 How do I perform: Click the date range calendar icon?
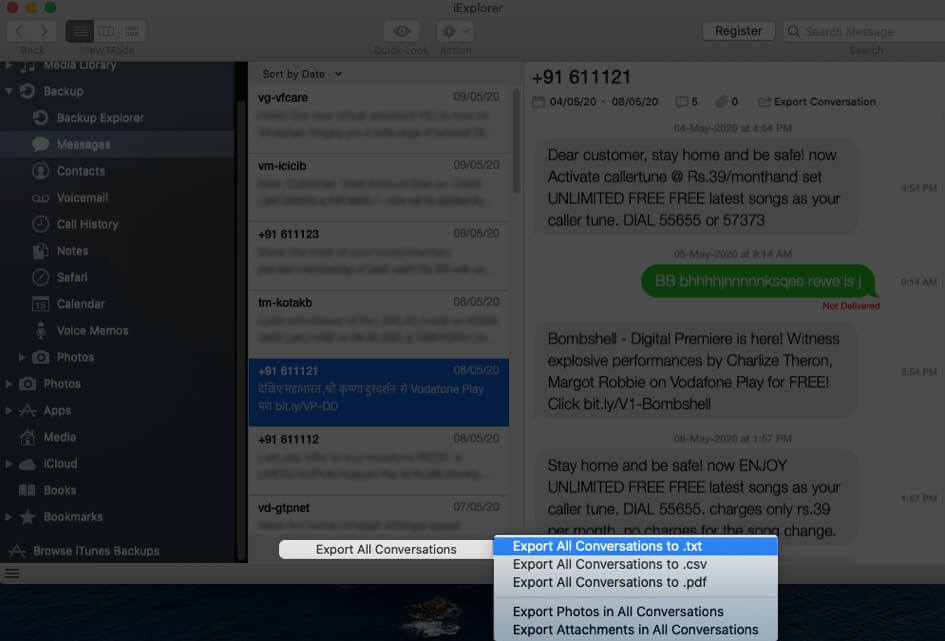coord(538,102)
